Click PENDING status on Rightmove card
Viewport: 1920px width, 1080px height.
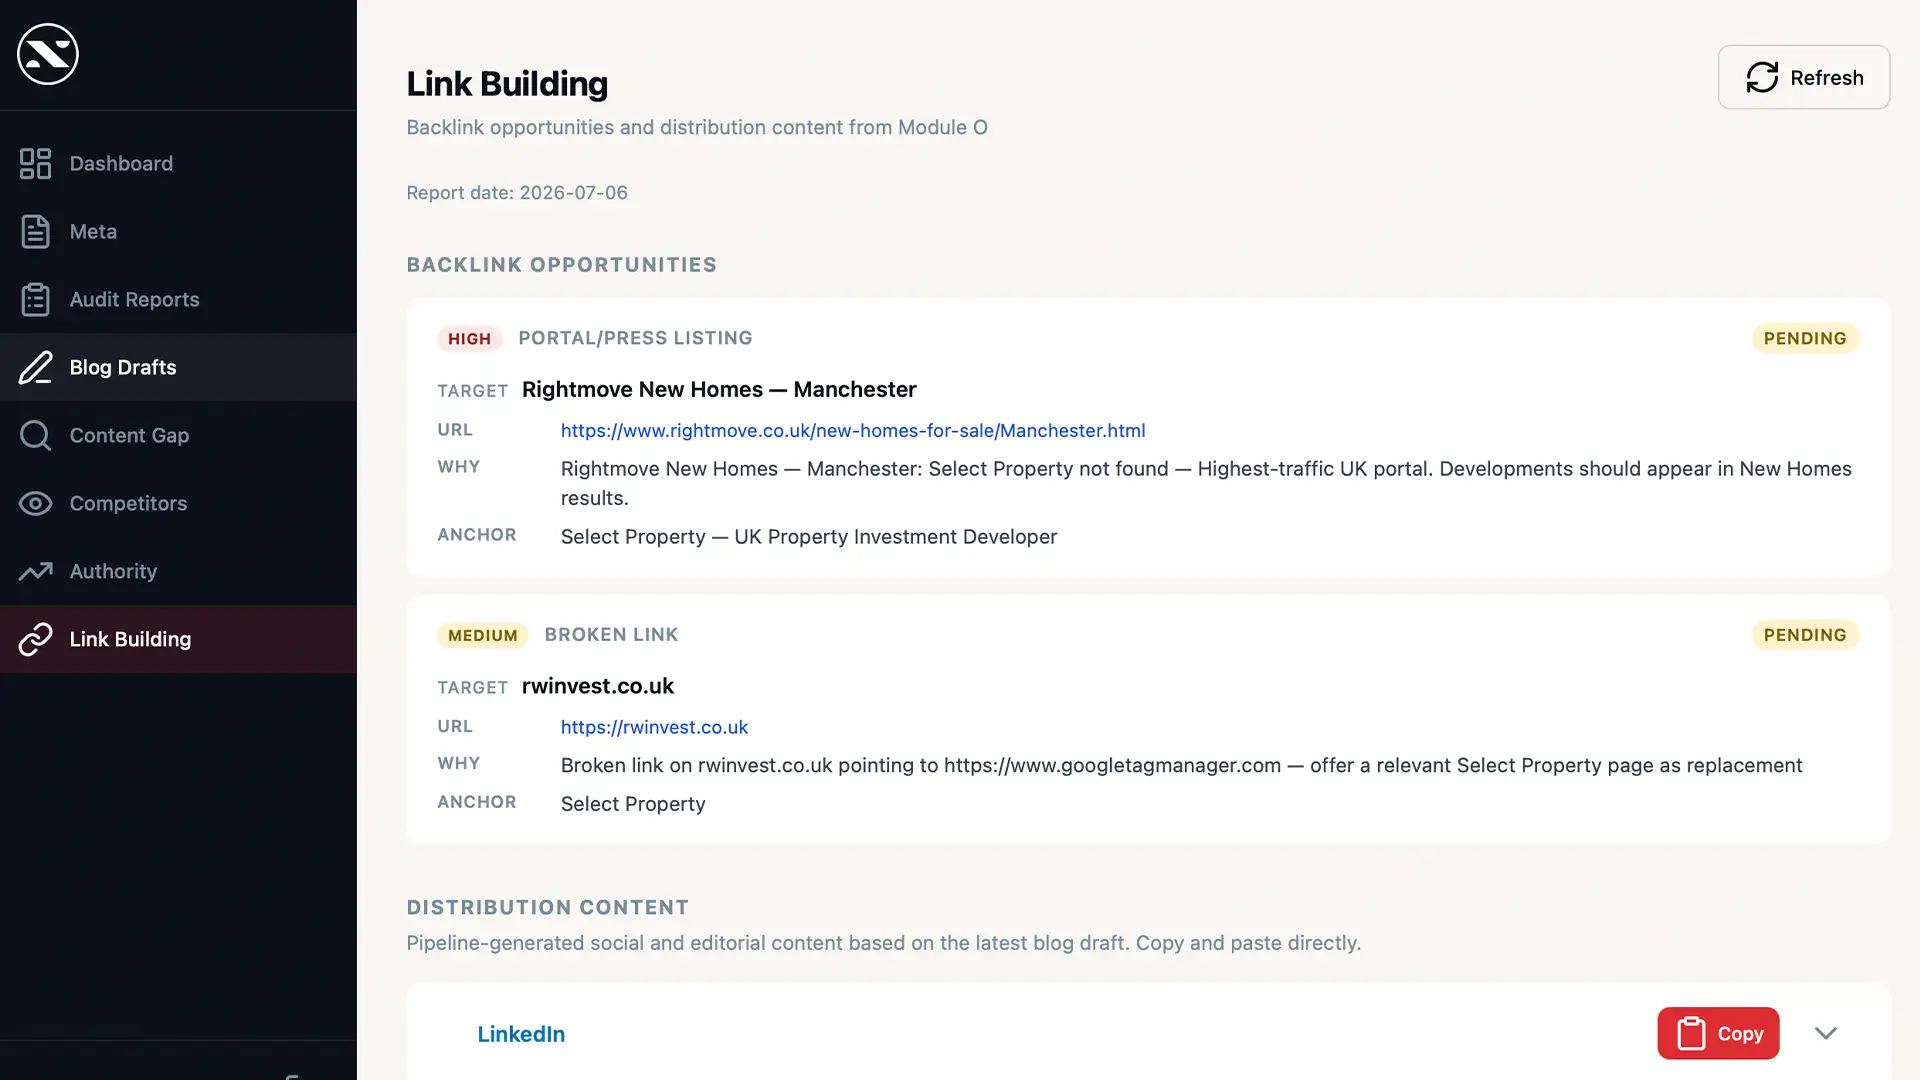(x=1805, y=338)
